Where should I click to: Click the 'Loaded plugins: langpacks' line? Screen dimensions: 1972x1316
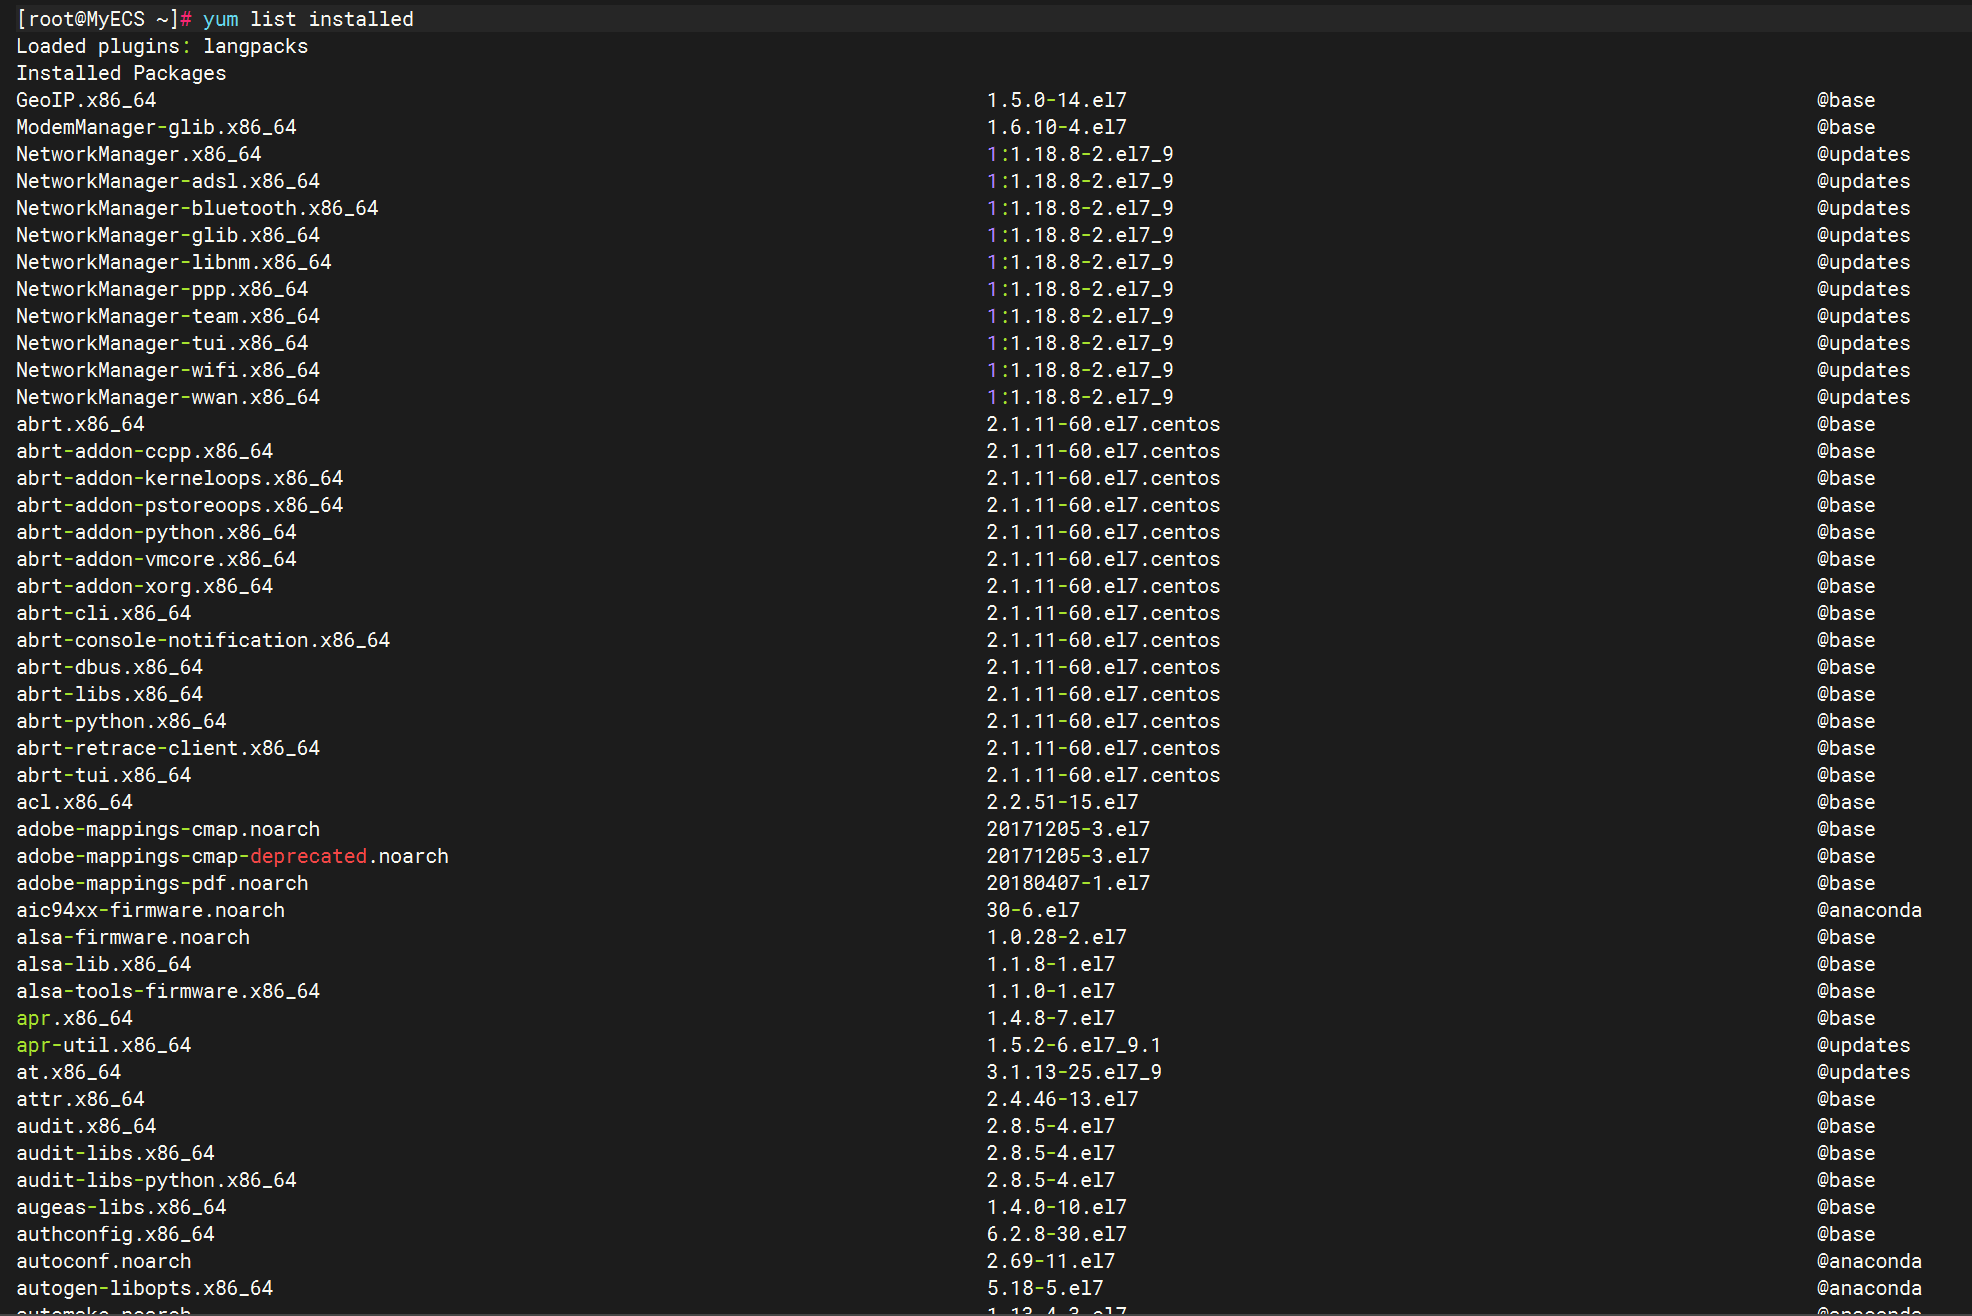pyautogui.click(x=162, y=46)
